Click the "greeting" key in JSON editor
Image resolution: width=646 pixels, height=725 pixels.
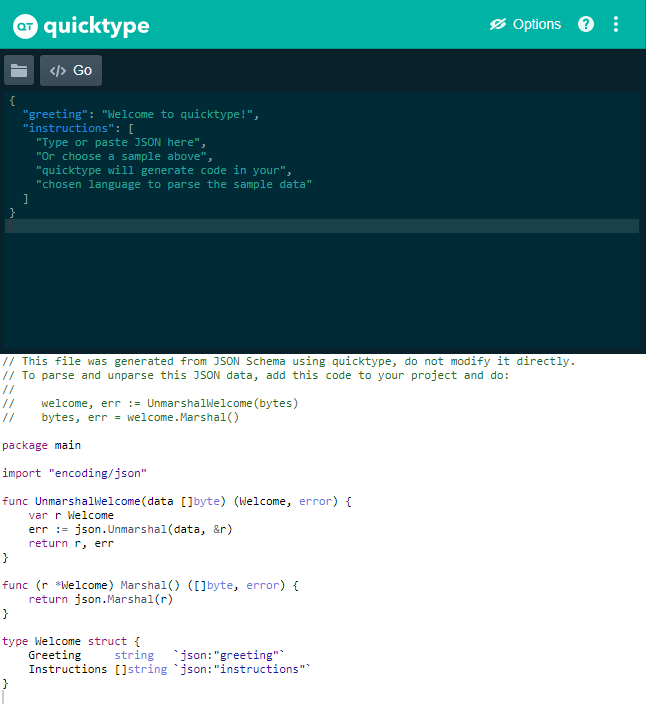pos(55,114)
